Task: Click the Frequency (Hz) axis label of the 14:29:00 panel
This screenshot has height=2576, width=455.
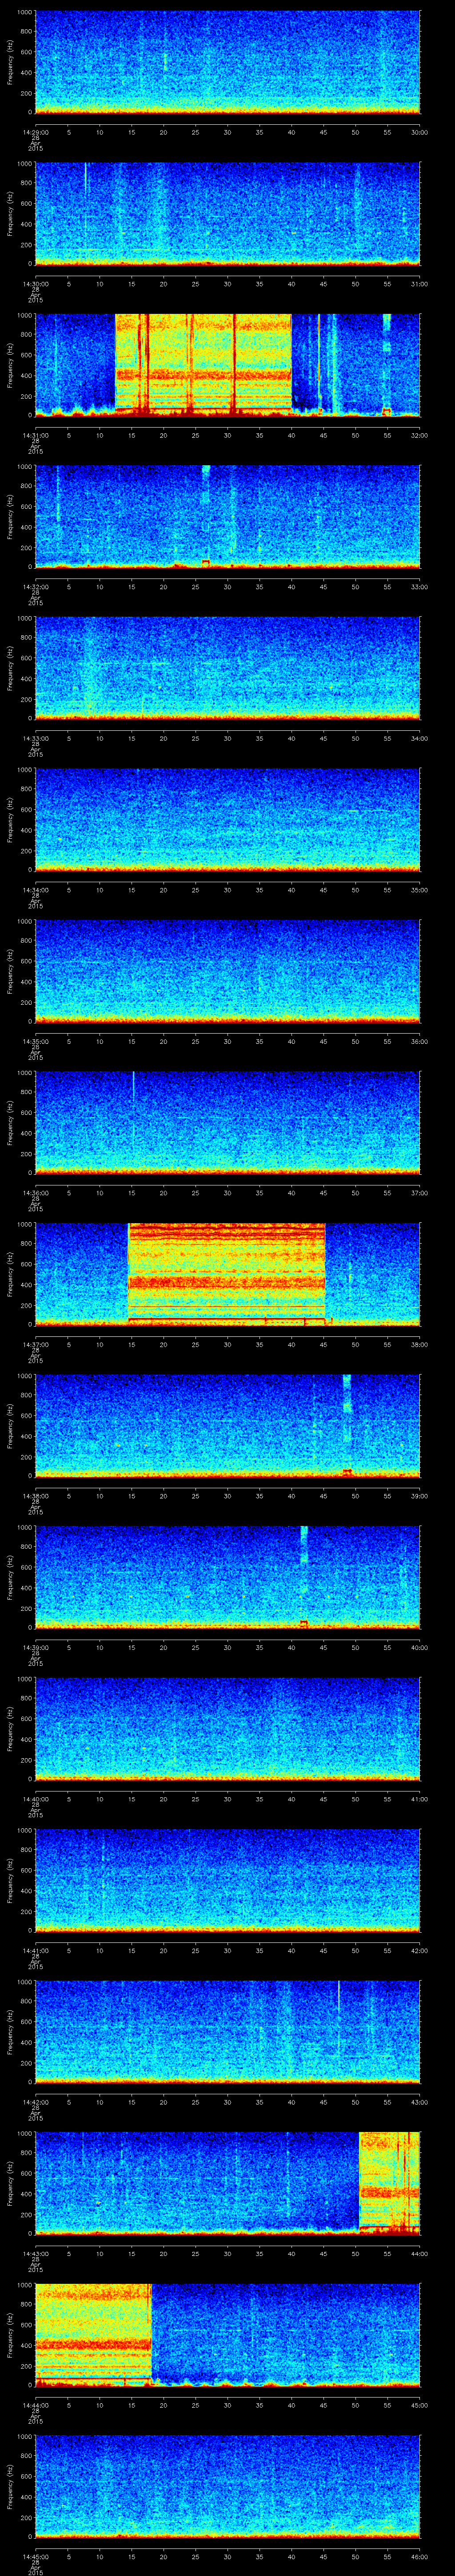Action: tap(10, 63)
